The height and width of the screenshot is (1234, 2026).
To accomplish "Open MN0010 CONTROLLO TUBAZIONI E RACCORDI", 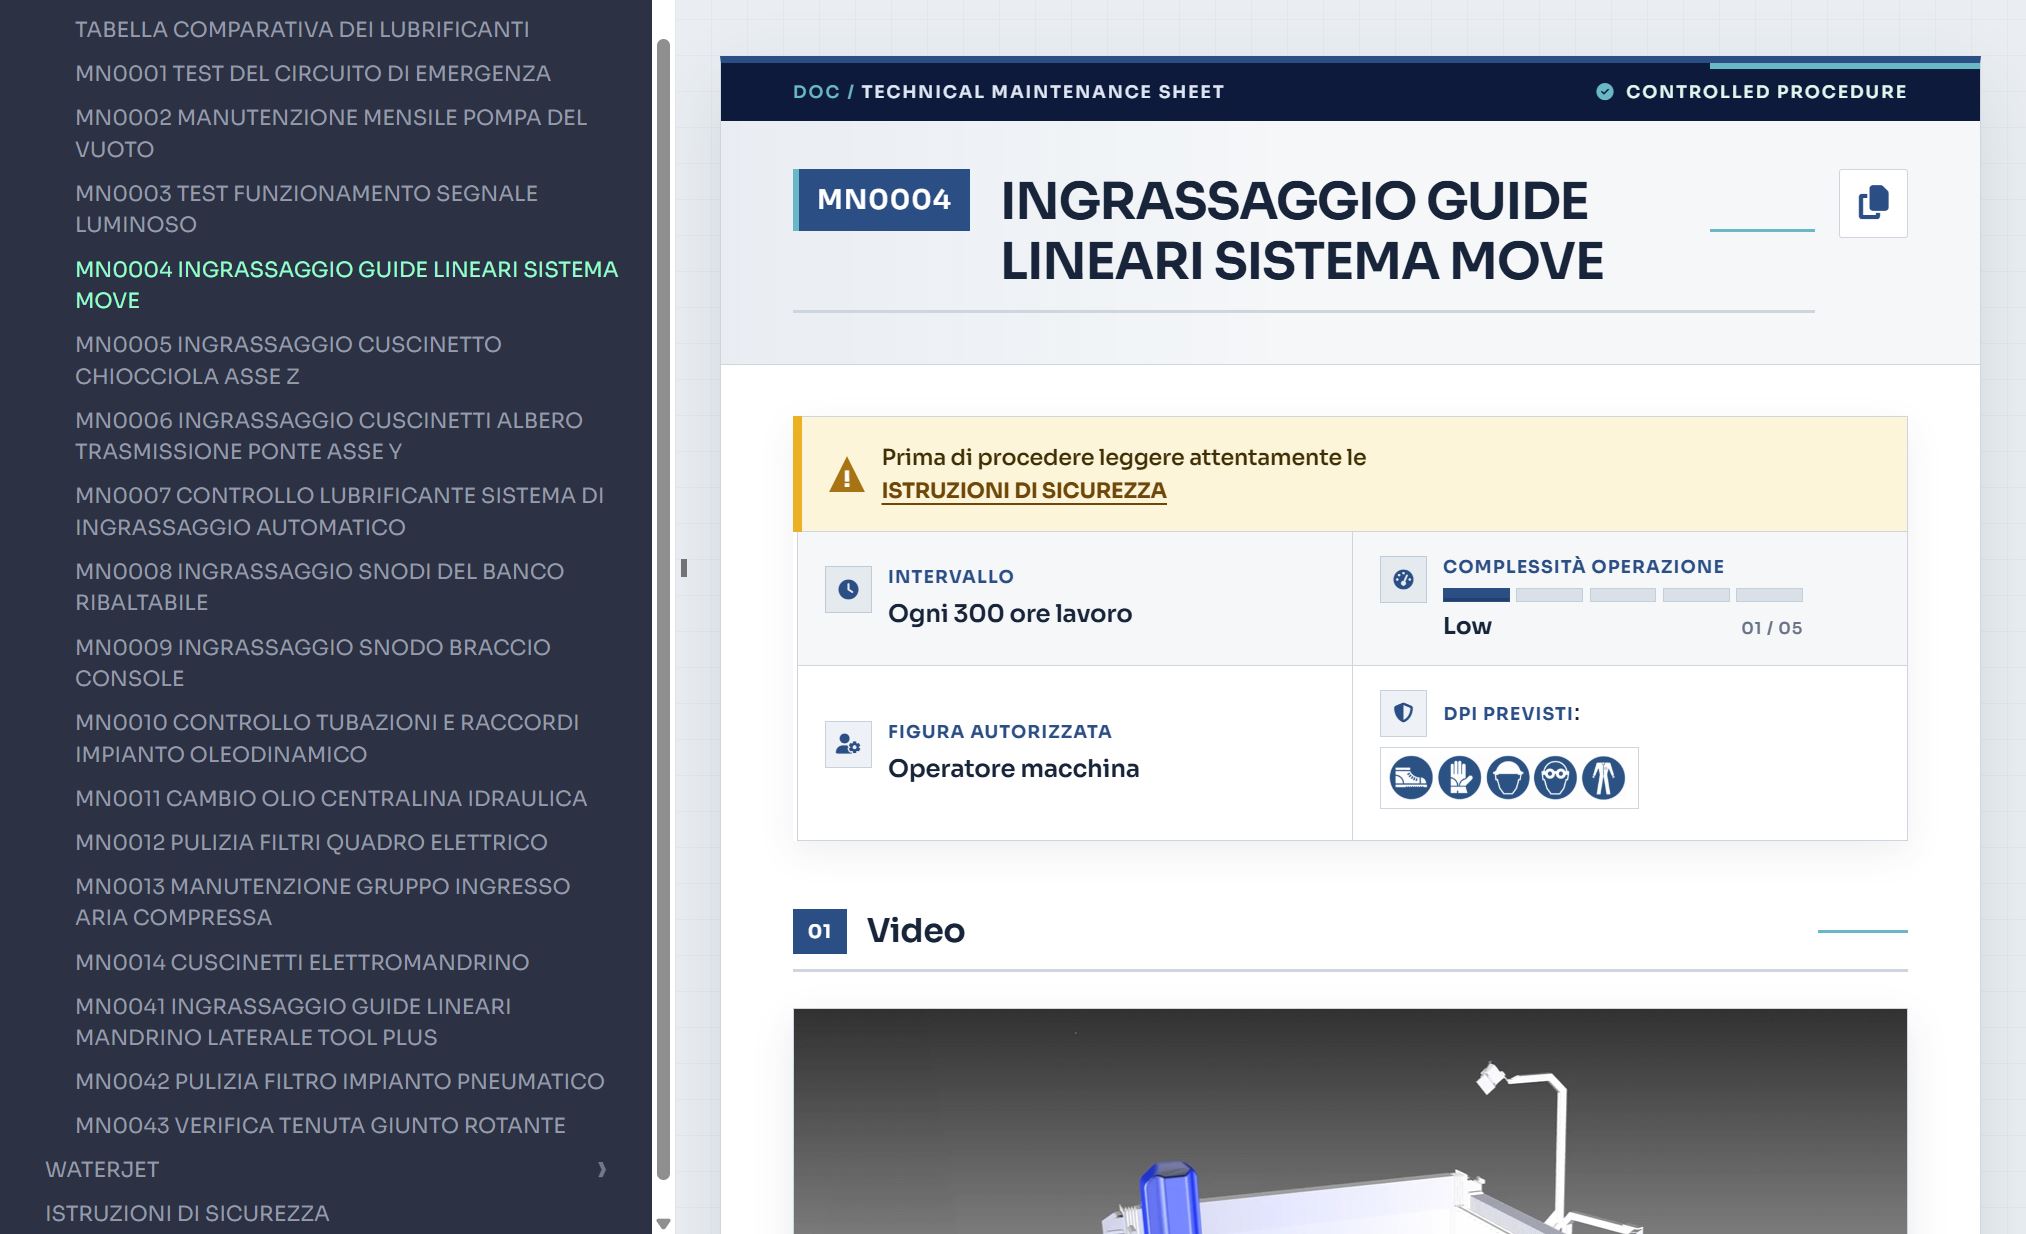I will tap(327, 738).
